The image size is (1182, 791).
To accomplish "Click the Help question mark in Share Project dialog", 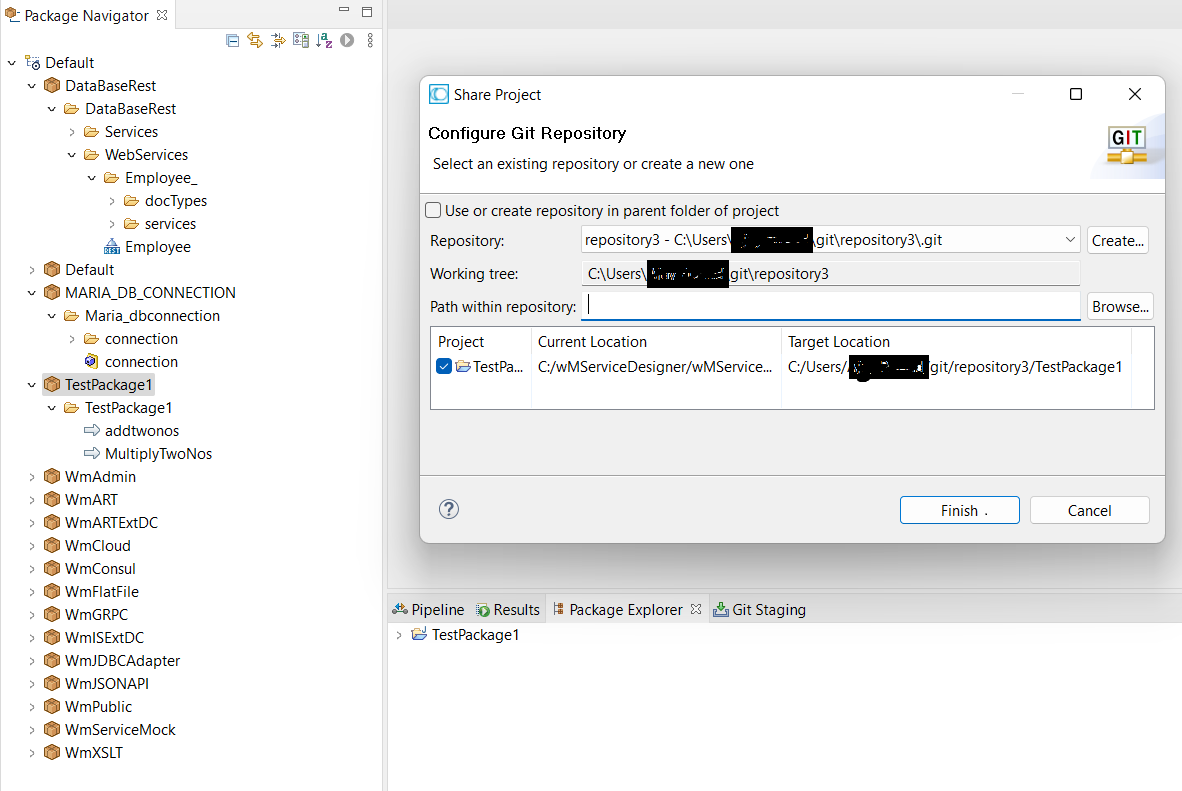I will (x=448, y=509).
